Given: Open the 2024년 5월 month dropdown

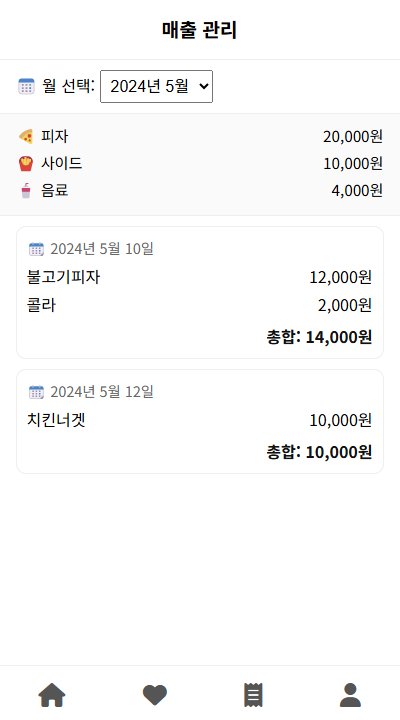Looking at the screenshot, I should [157, 86].
